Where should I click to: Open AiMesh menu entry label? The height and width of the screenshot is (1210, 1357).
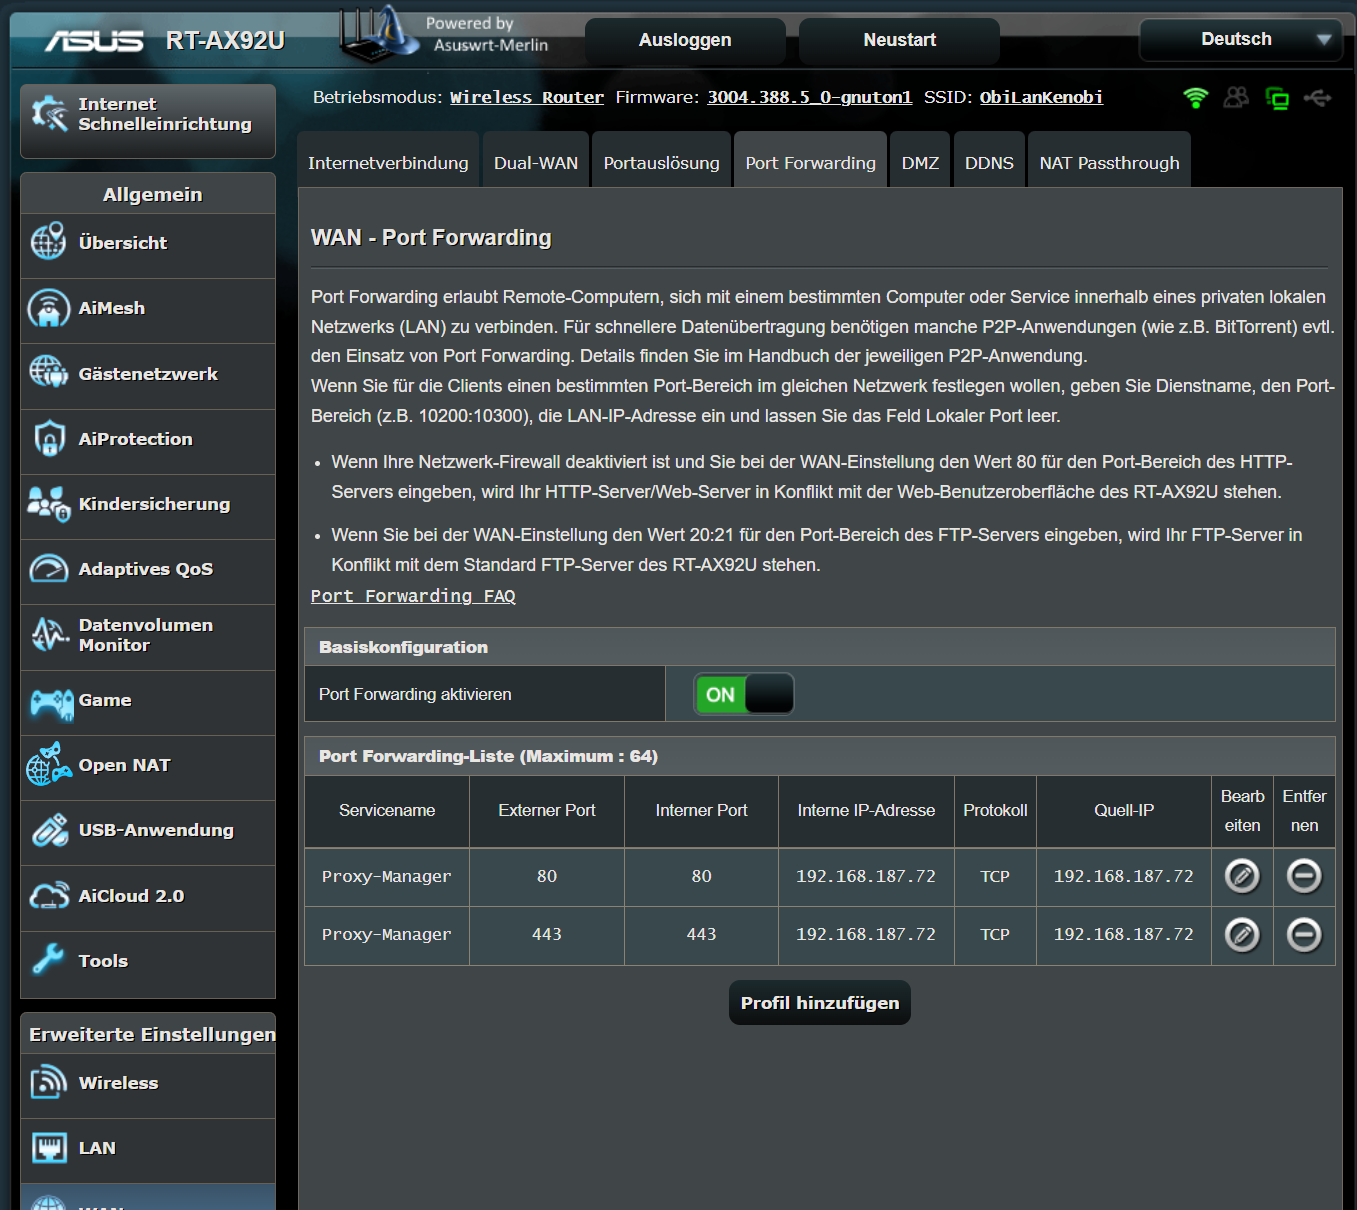[112, 308]
